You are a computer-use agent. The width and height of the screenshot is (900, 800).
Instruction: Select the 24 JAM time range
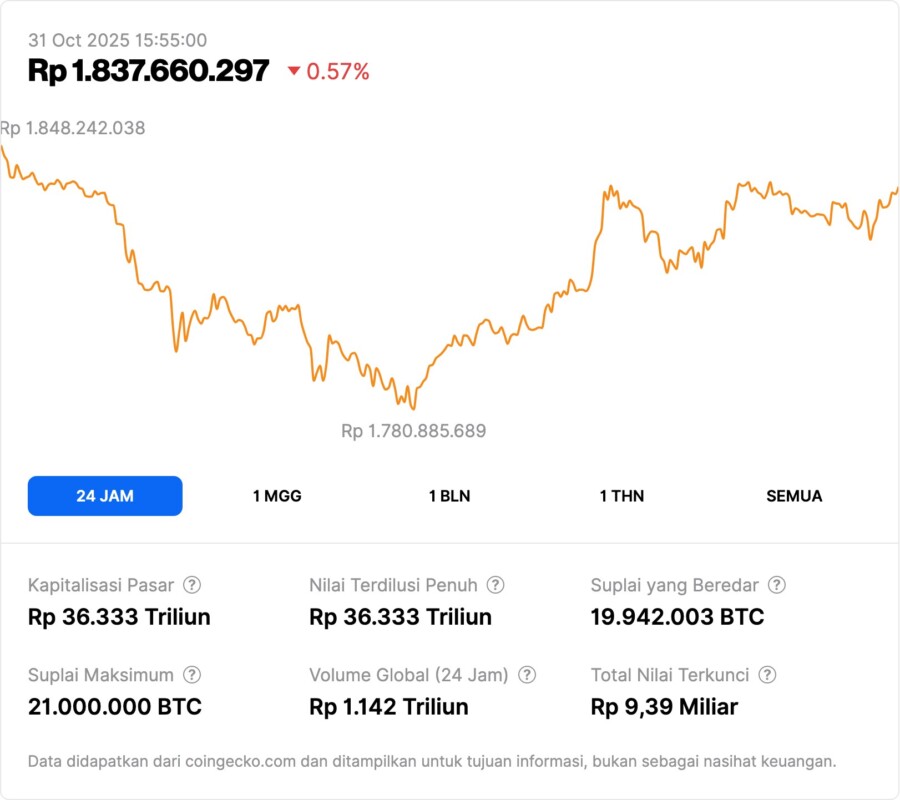105,496
